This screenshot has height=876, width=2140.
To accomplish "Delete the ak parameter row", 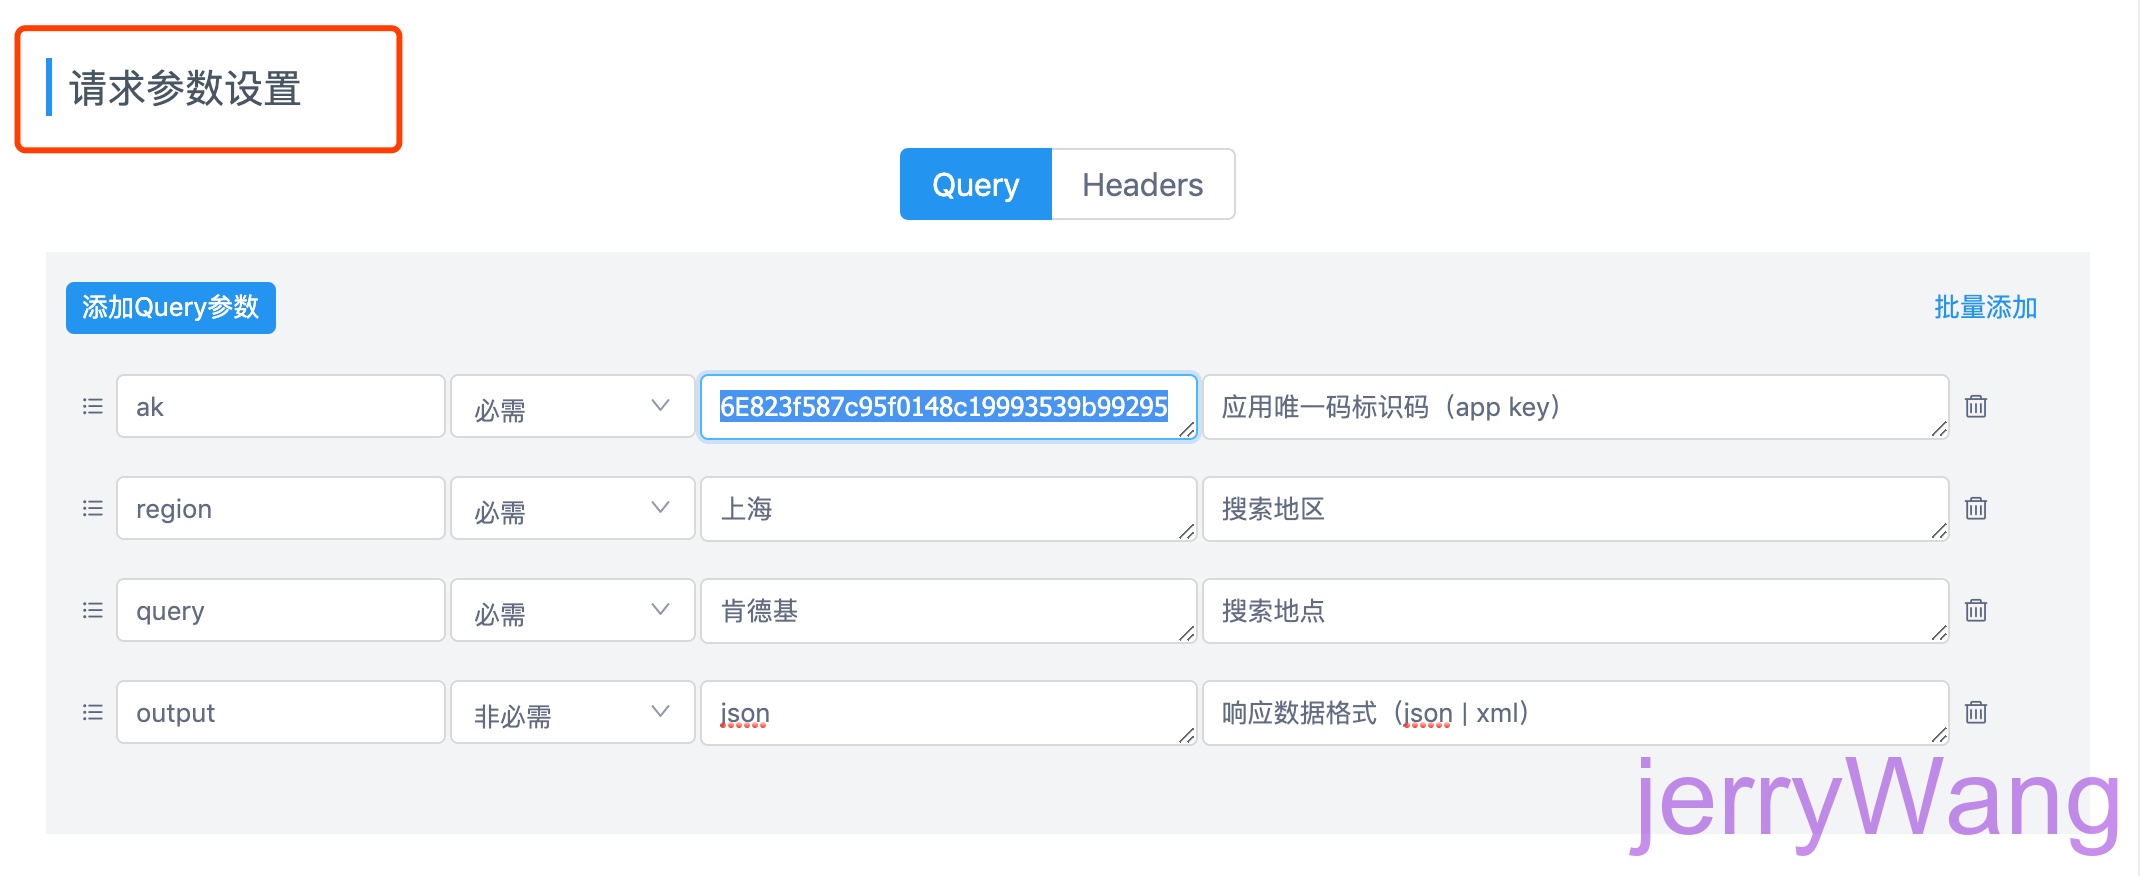I will click(1975, 407).
